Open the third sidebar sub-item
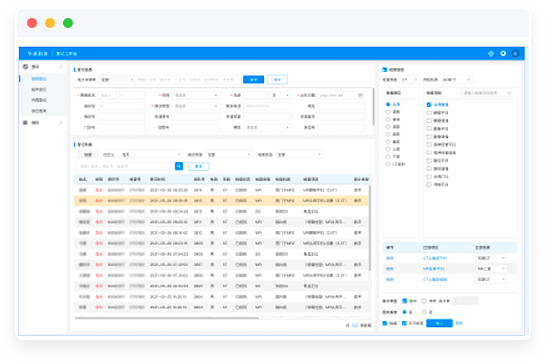Screen dimensions: 546x363 tap(39, 100)
